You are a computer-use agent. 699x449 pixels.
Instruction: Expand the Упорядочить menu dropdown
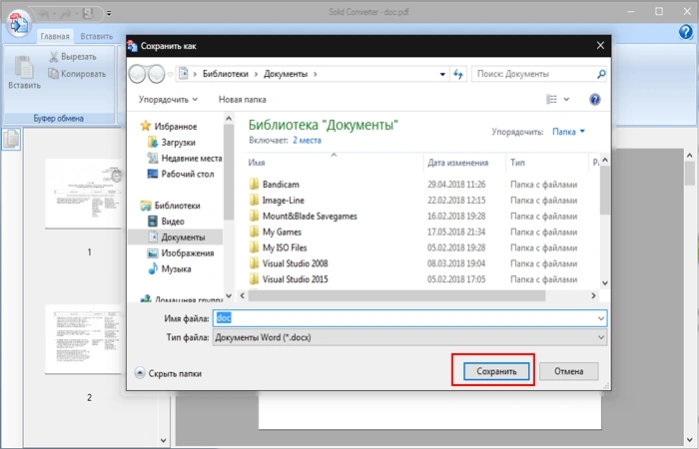coord(168,99)
